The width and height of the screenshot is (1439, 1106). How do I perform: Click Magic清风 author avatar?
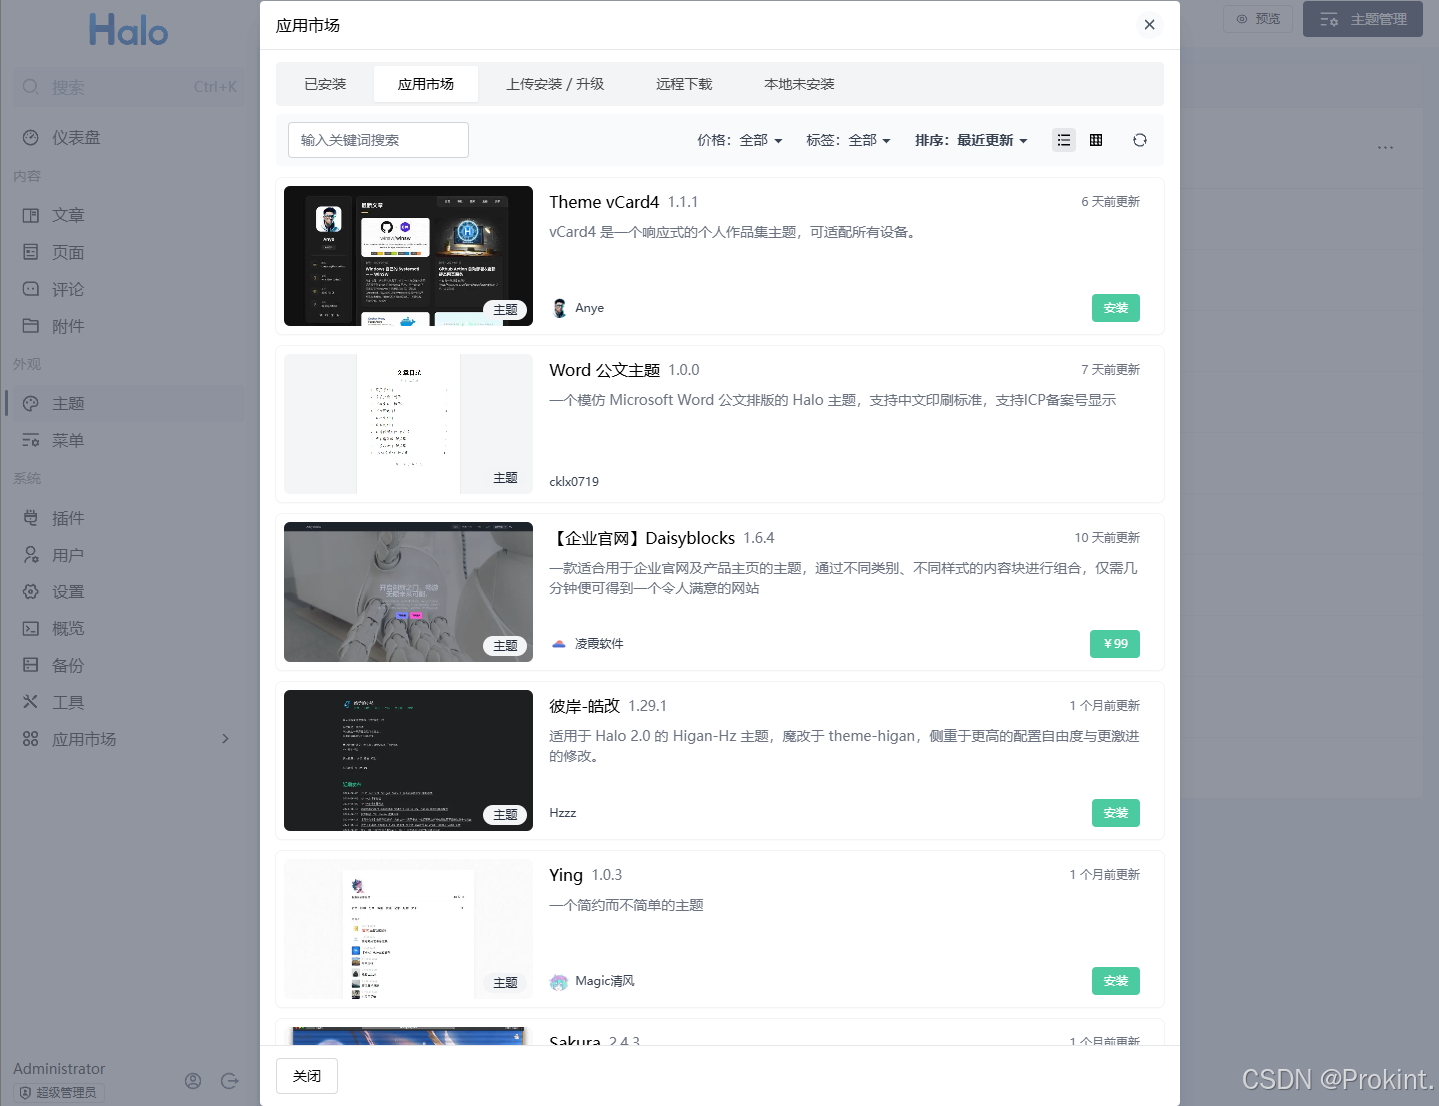point(559,982)
